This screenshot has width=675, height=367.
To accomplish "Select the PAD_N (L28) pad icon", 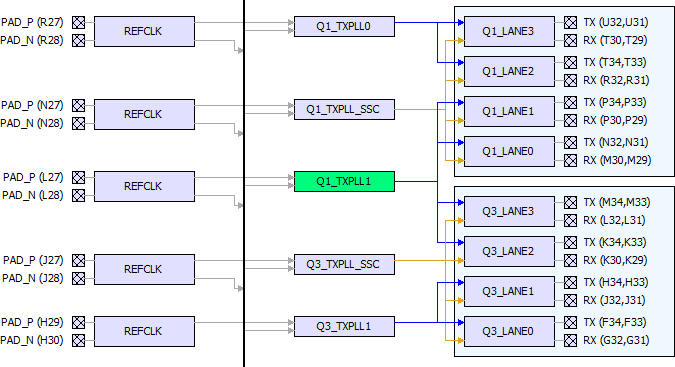I will click(x=78, y=195).
